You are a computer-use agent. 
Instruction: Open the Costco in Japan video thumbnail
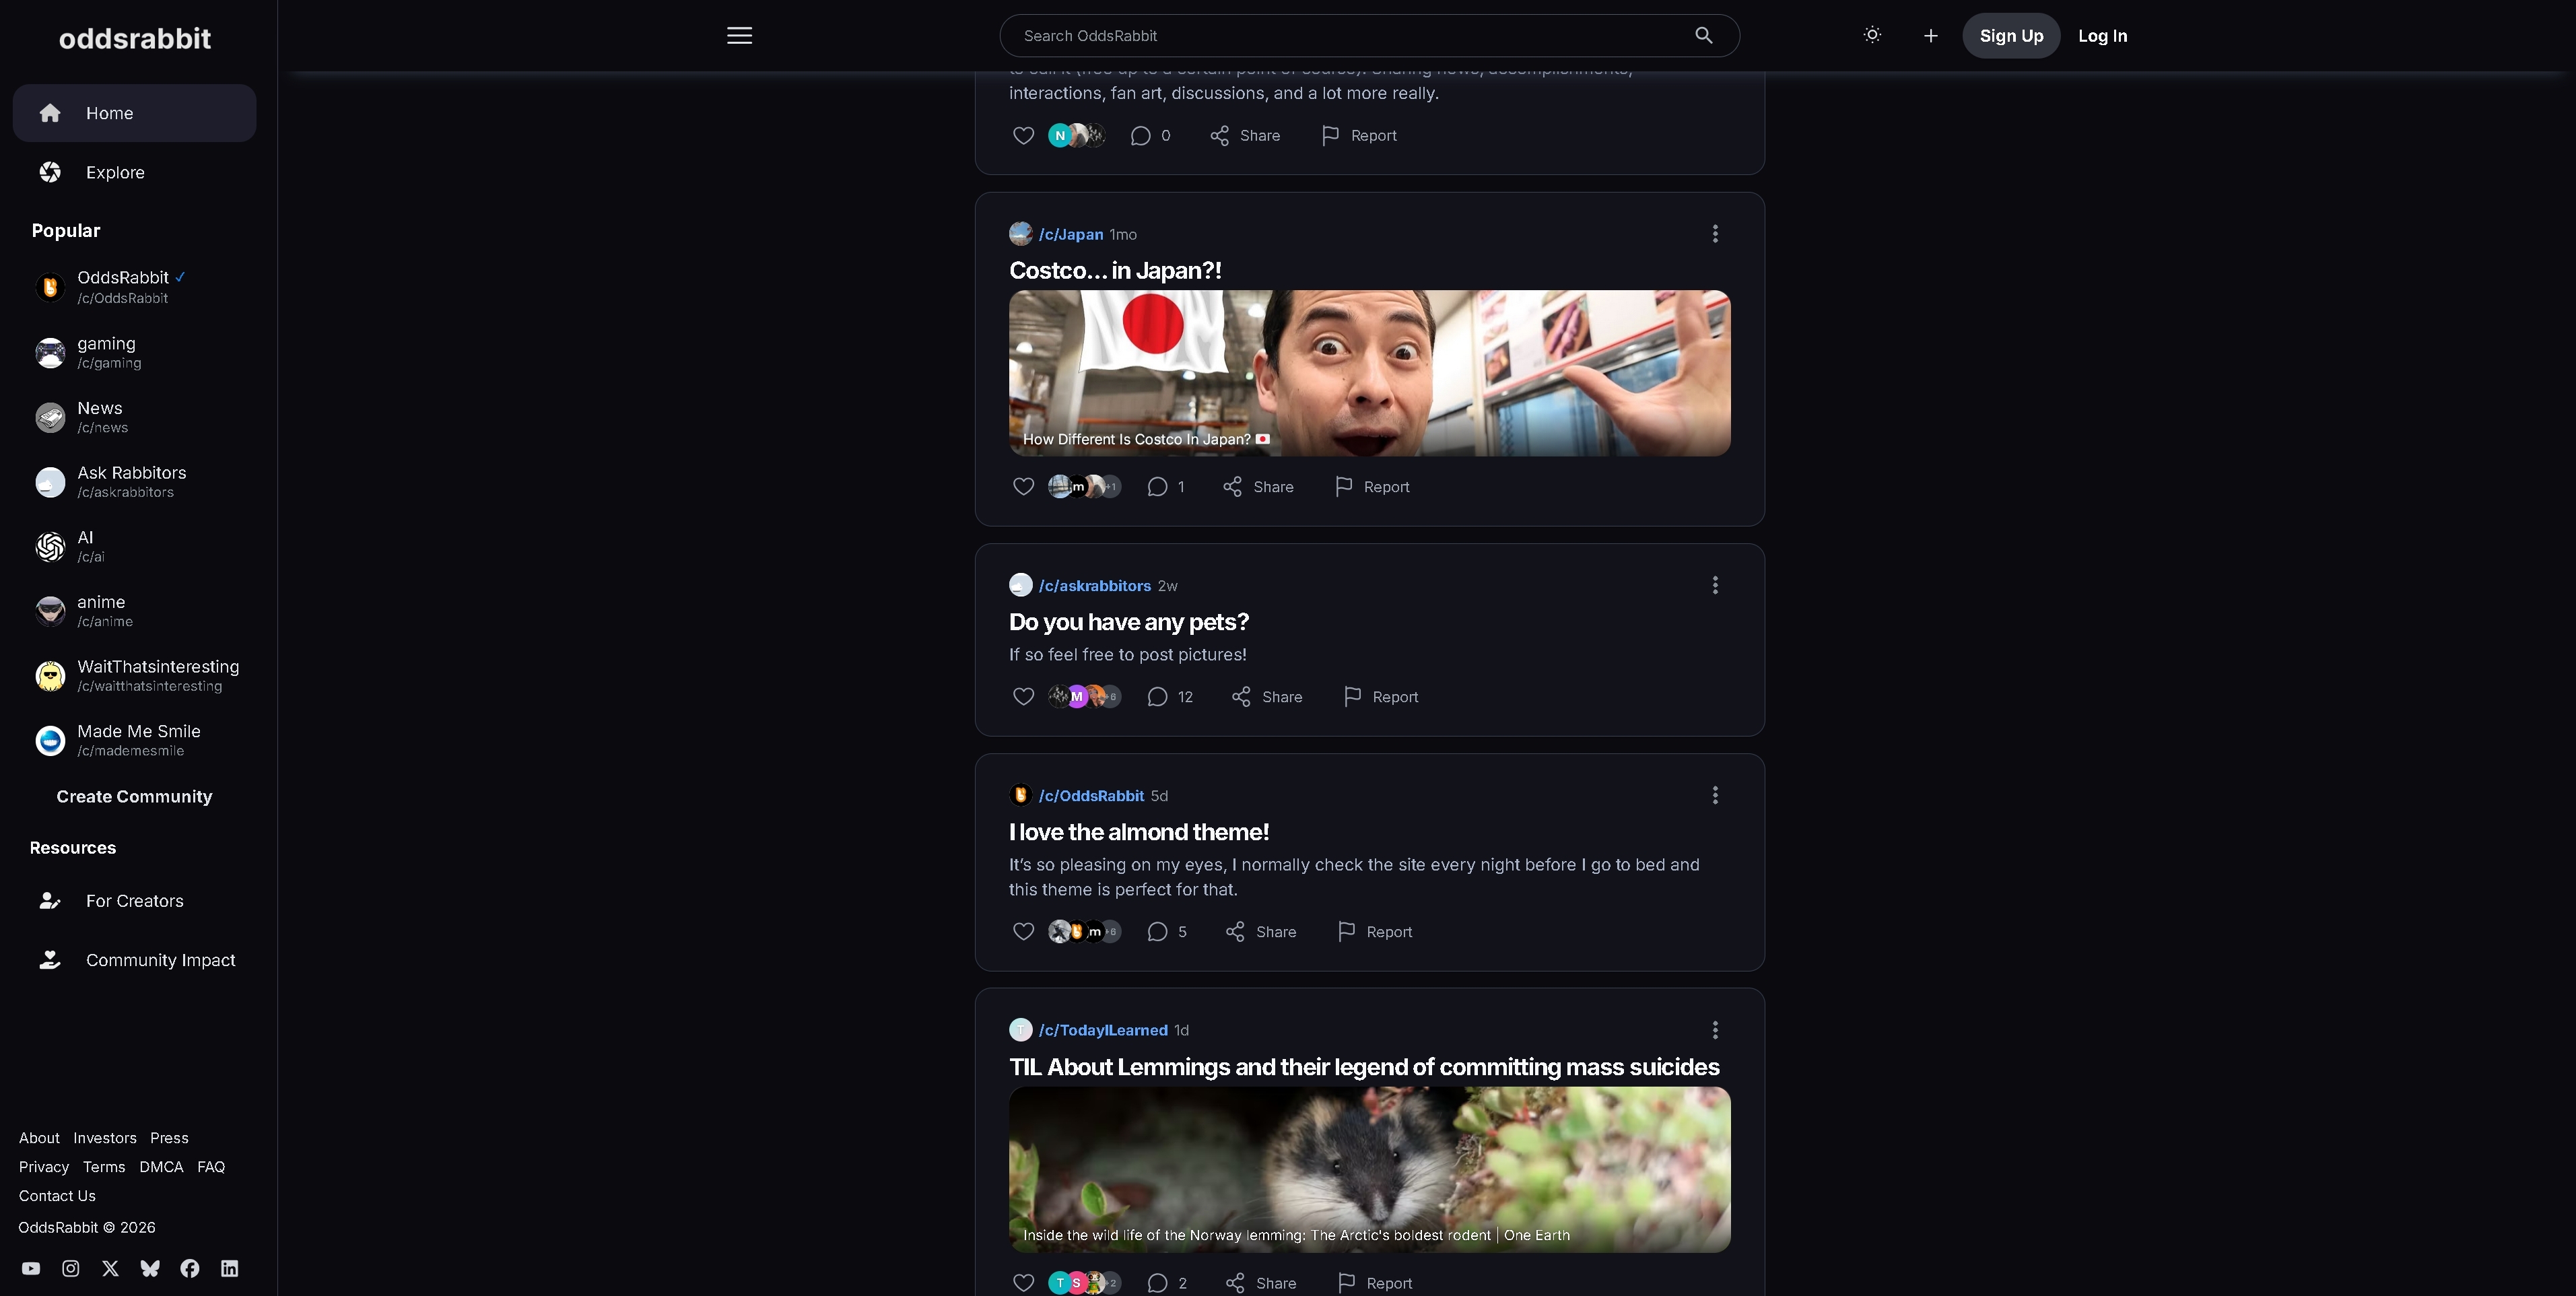click(1369, 373)
